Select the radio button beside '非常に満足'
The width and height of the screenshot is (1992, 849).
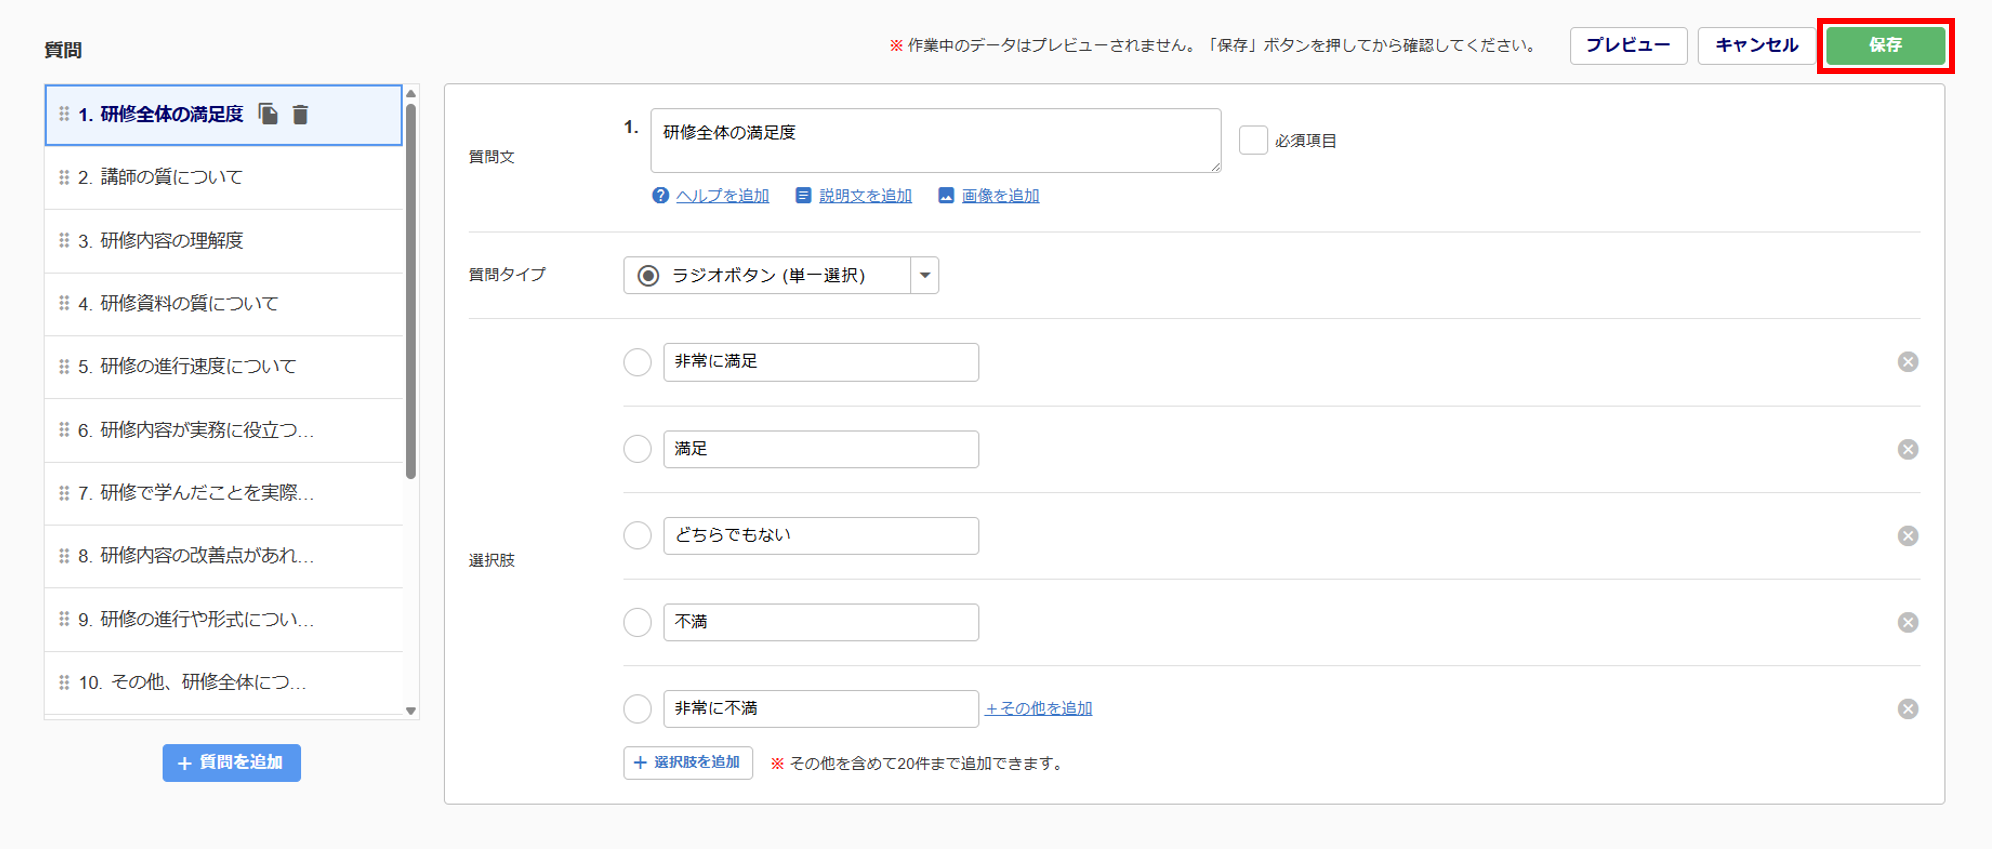637,362
